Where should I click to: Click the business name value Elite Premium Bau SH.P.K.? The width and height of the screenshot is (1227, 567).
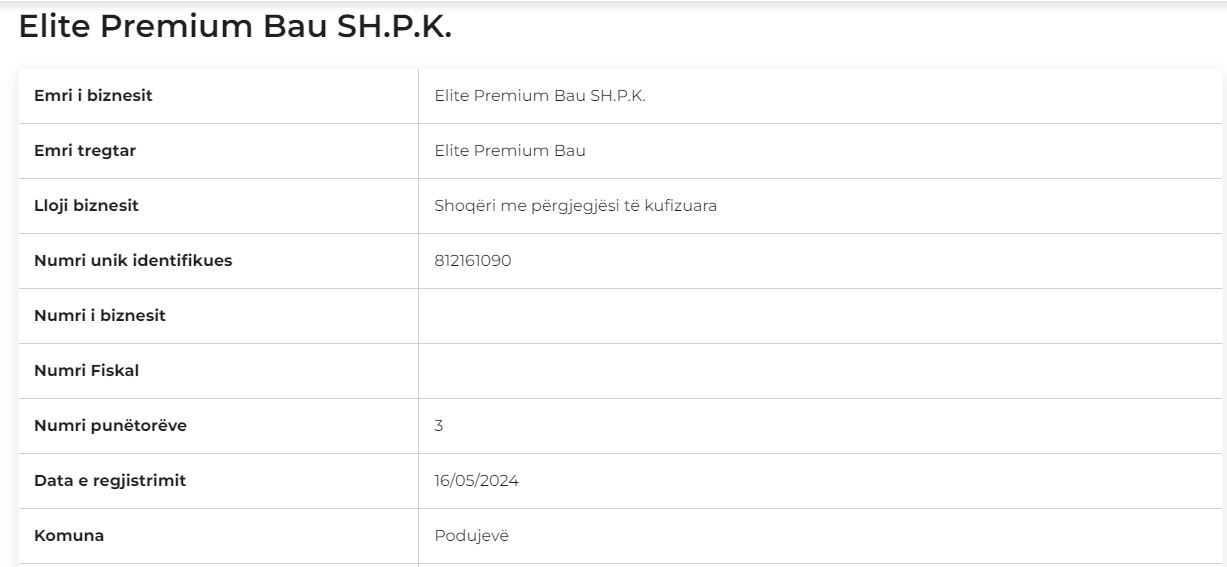547,96
